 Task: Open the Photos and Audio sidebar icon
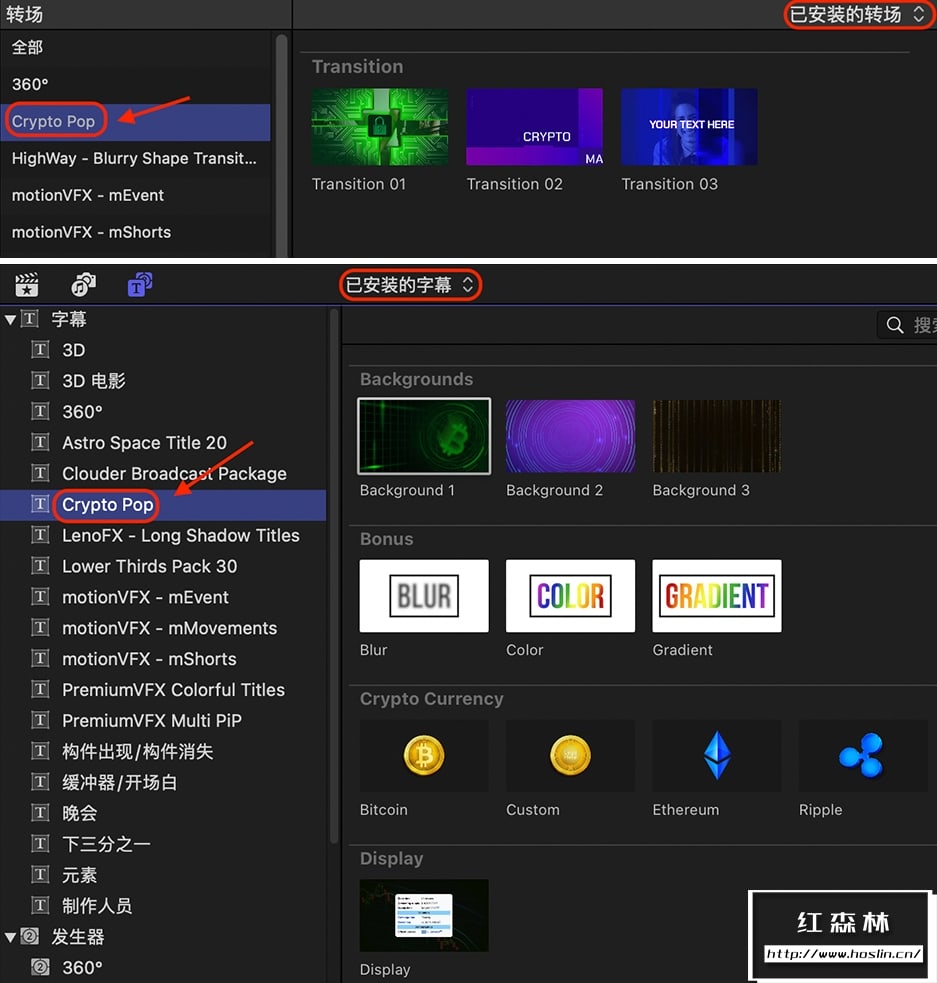(x=83, y=285)
